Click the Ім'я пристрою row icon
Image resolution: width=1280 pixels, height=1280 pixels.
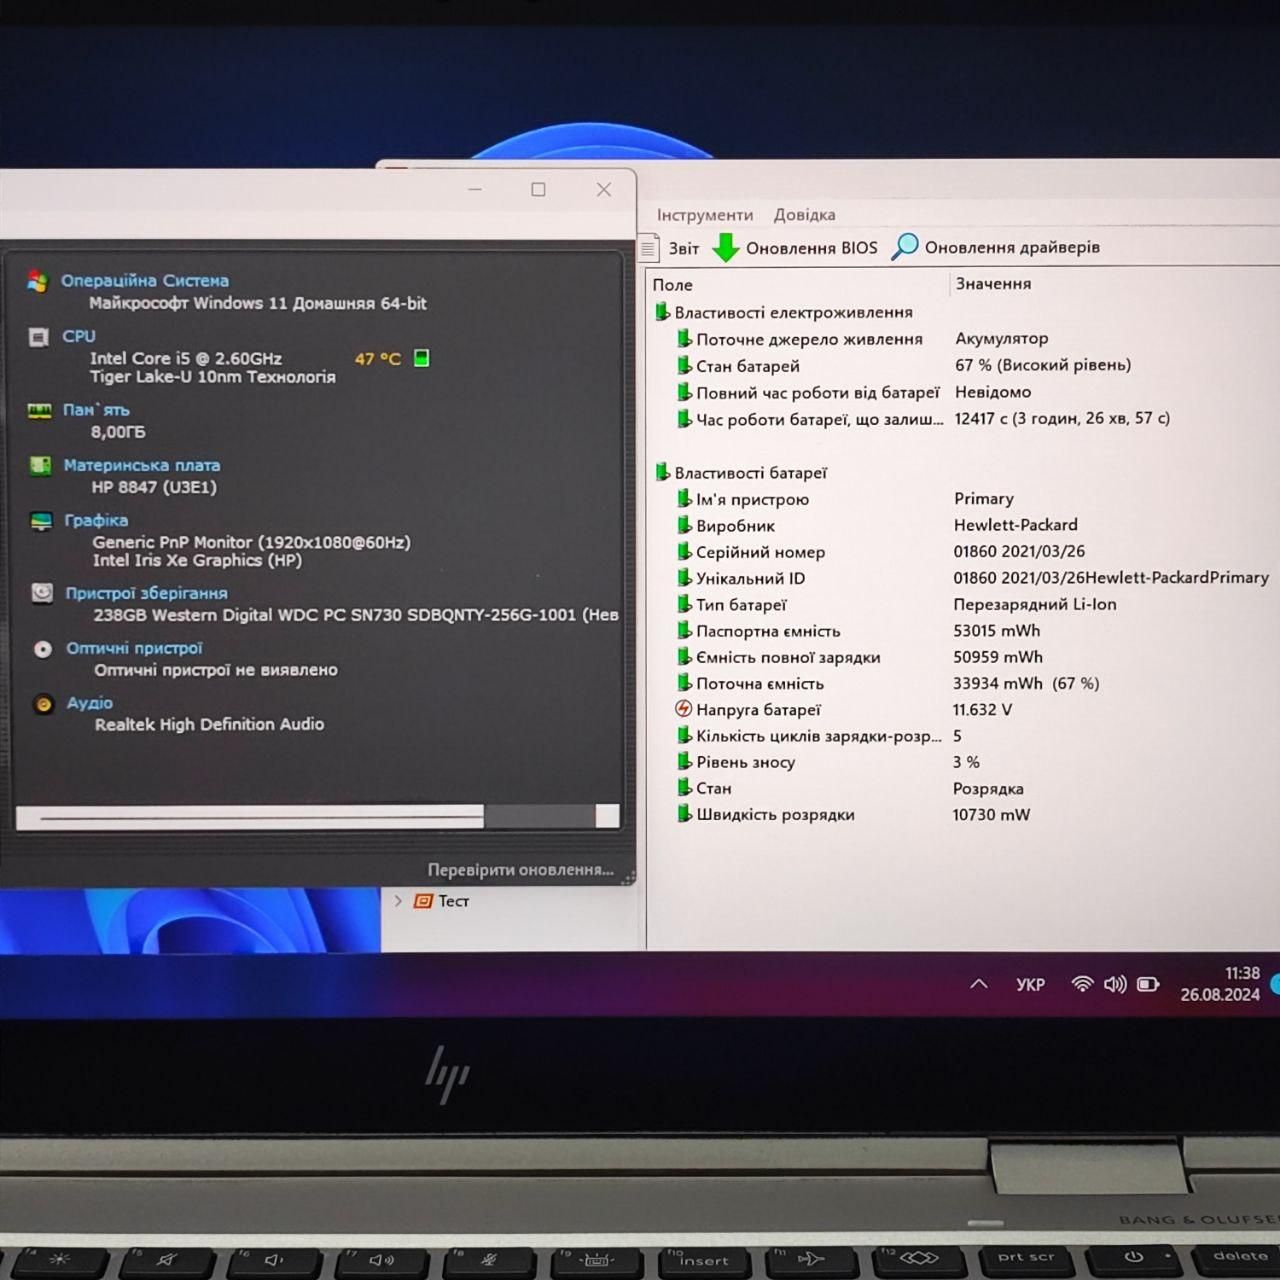[x=684, y=499]
